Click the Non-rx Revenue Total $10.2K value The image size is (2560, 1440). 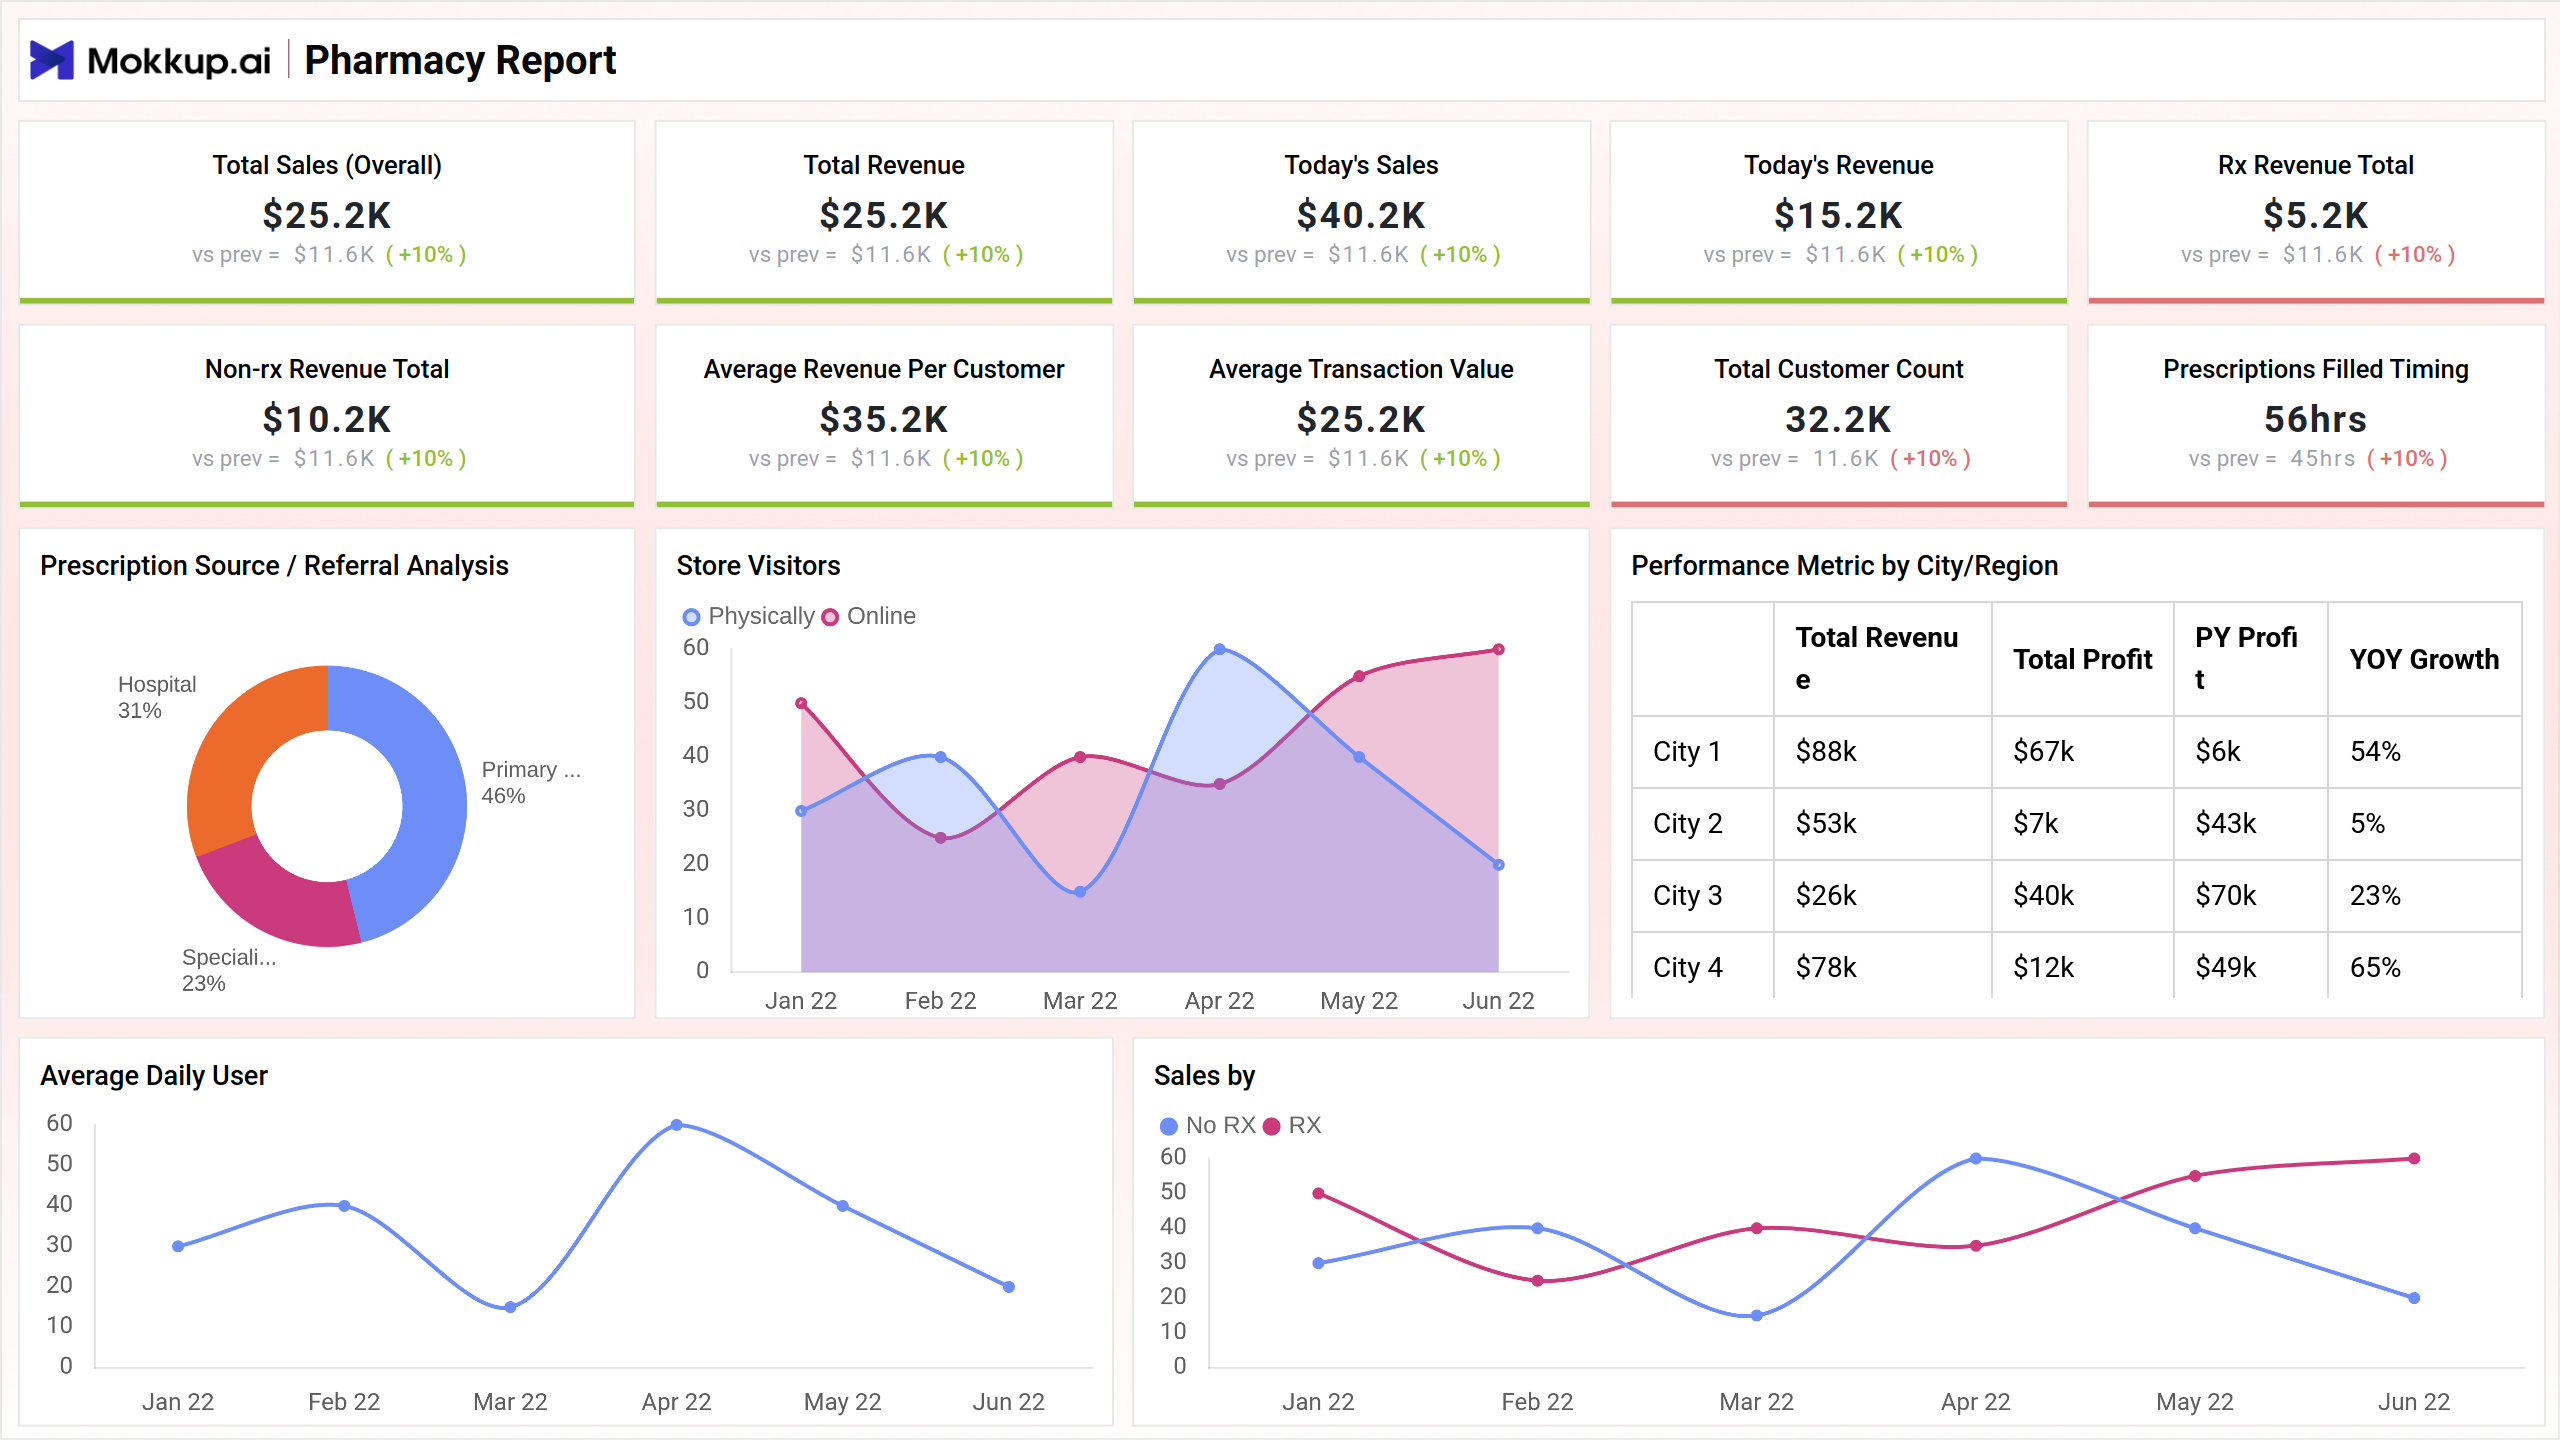coord(327,419)
